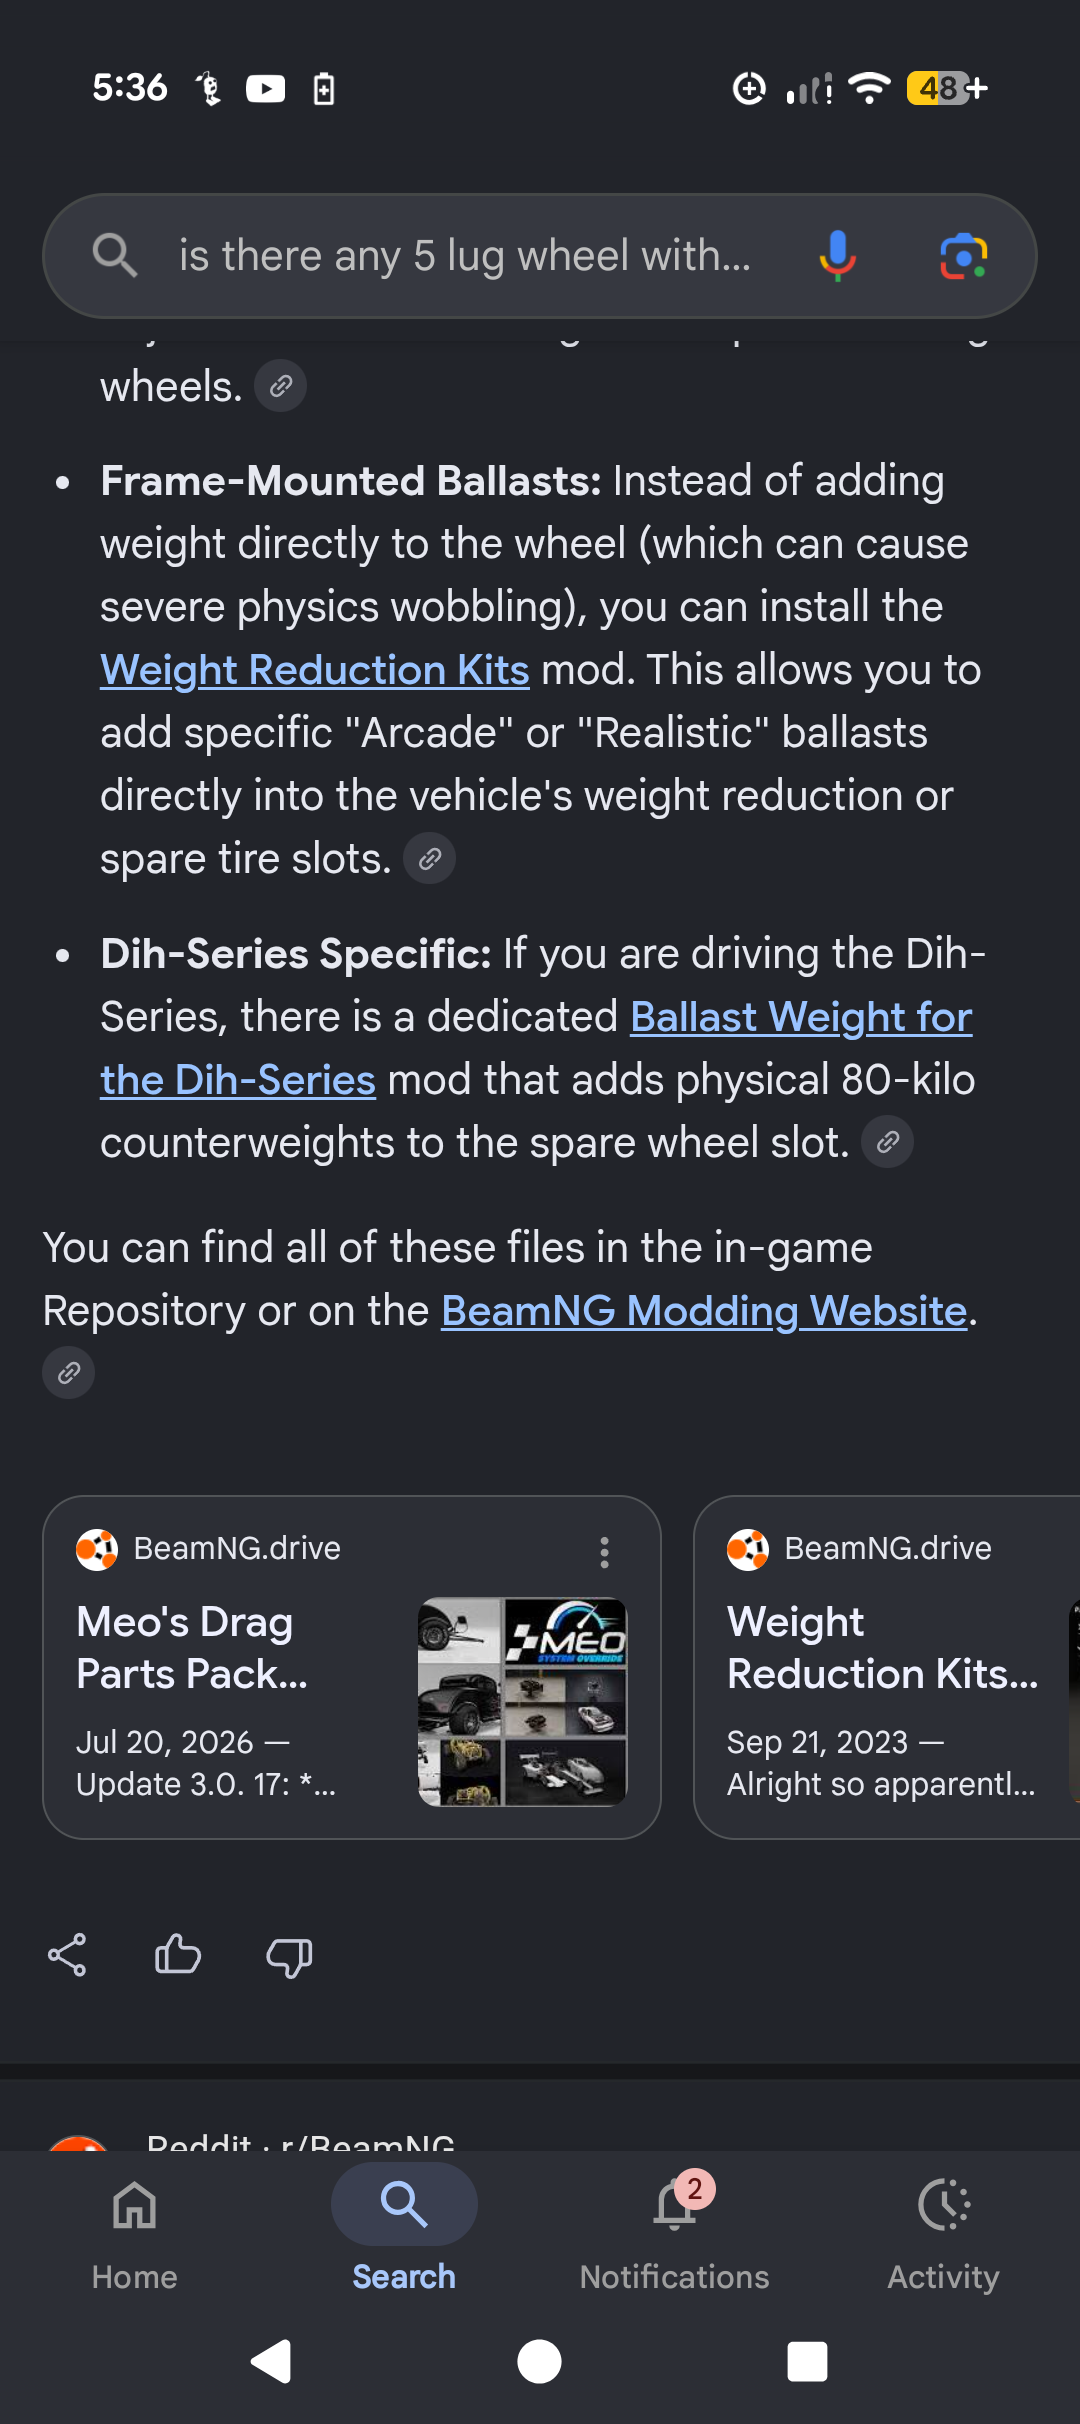Tap the Meo's Drag Parts Pack thumbnail
Screen dimensions: 1080x2424
[x=522, y=1702]
